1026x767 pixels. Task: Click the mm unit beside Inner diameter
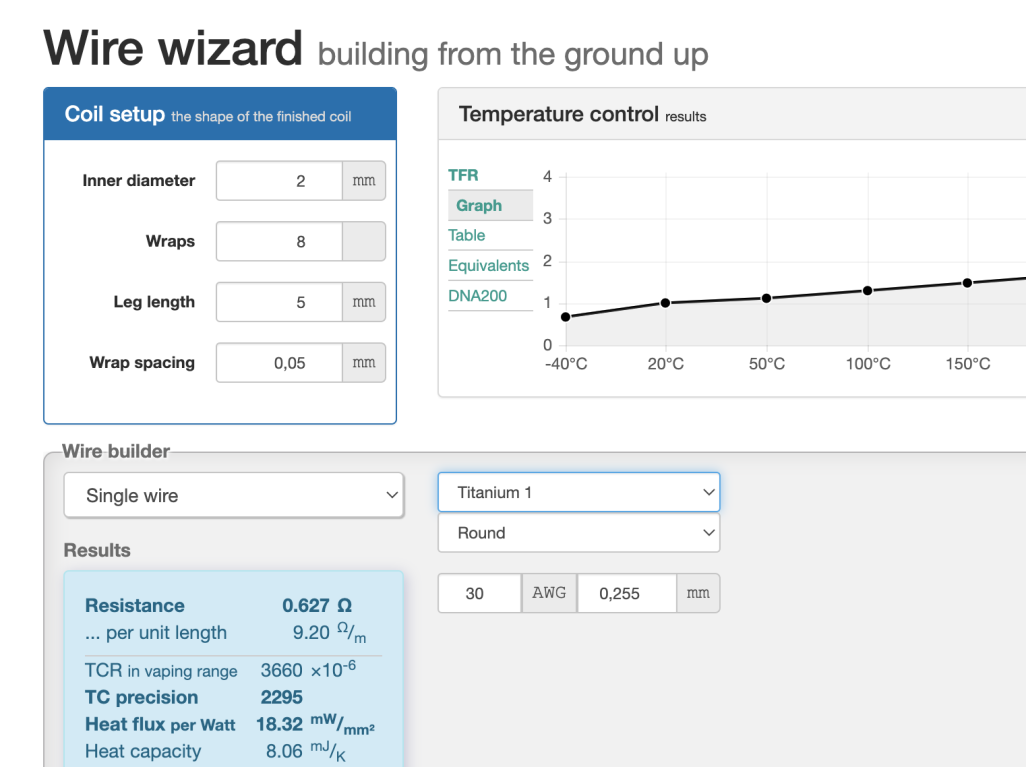tap(364, 181)
